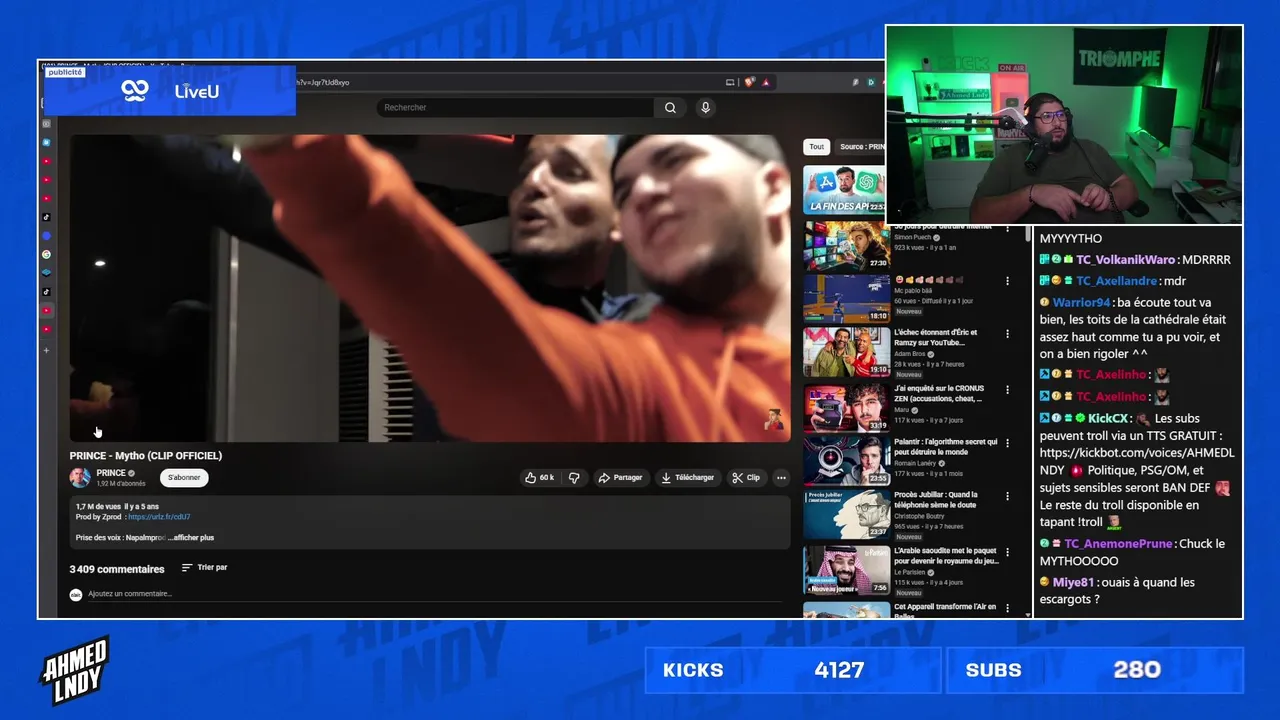The image size is (1280, 720).
Task: Open the kickbot.com voices link in chat
Action: pos(1137,461)
